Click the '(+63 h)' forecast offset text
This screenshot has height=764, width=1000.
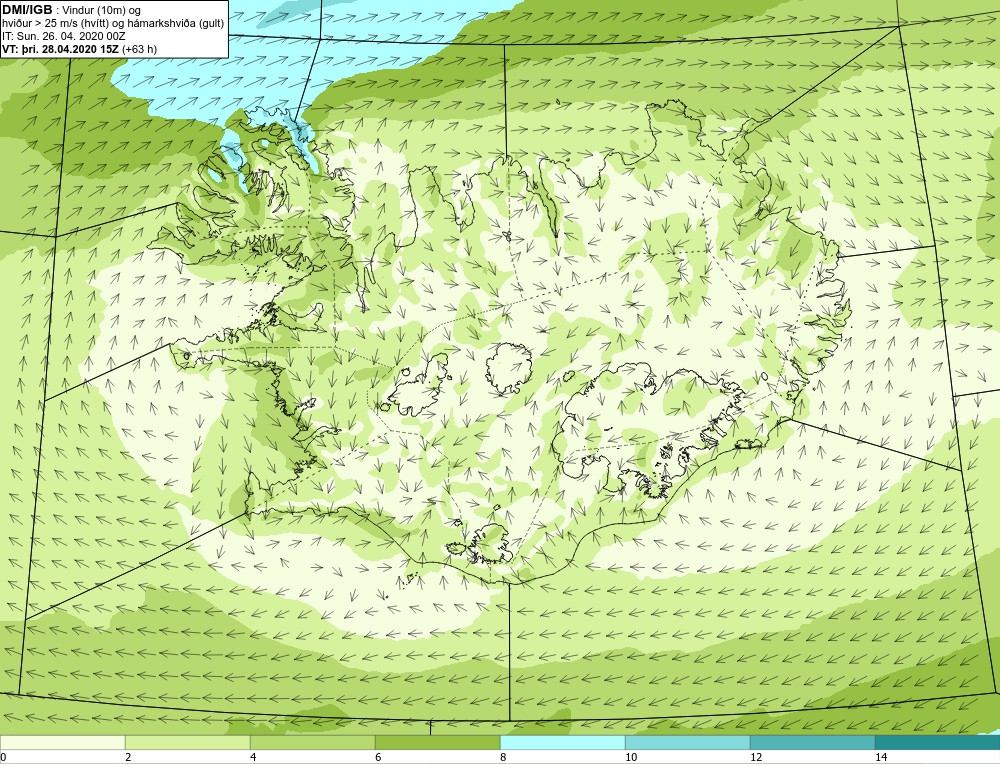[139, 49]
